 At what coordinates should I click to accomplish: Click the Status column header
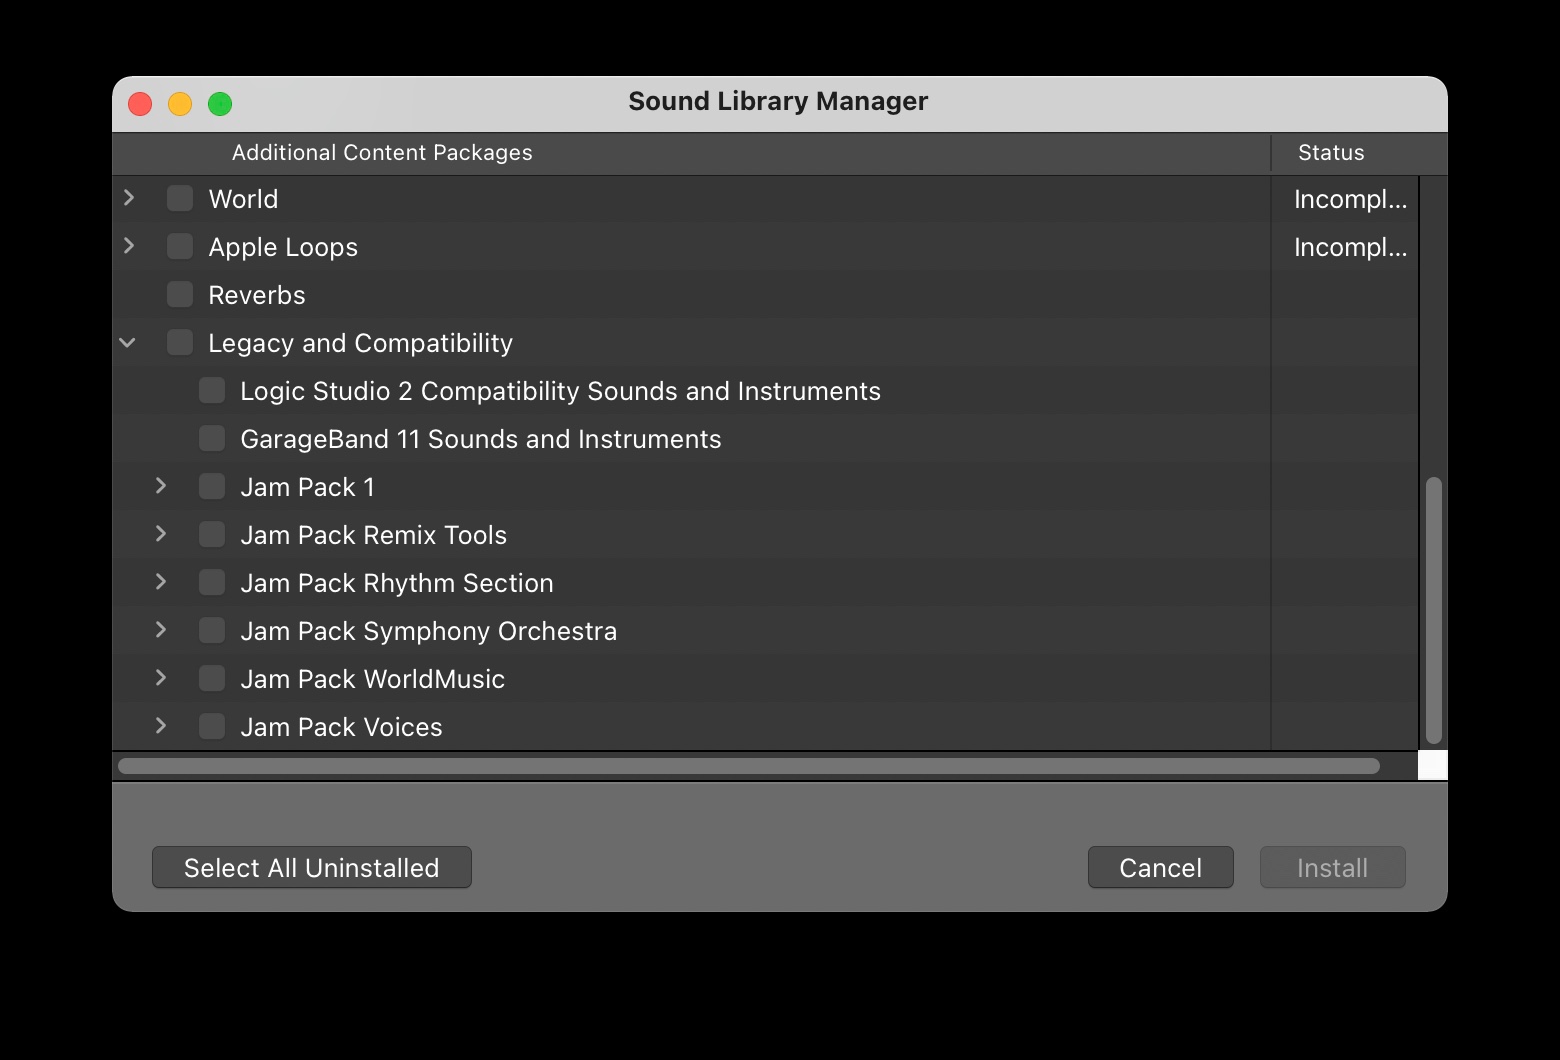(x=1331, y=153)
